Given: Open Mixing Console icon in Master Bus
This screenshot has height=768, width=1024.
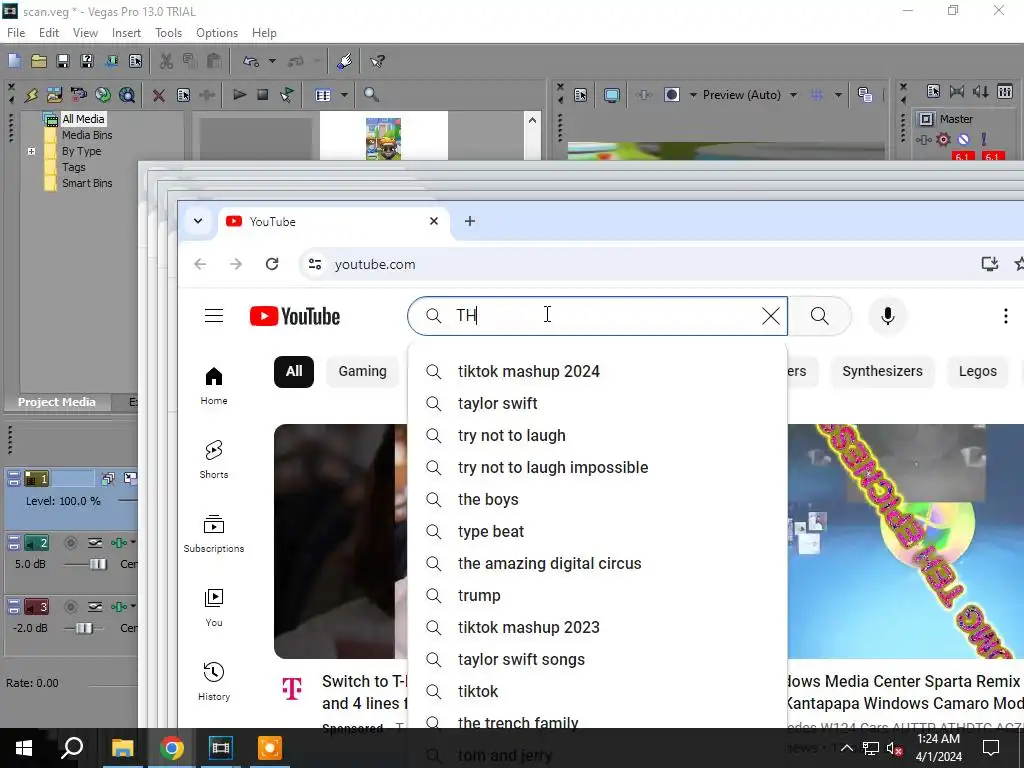Looking at the screenshot, I should tap(1005, 91).
